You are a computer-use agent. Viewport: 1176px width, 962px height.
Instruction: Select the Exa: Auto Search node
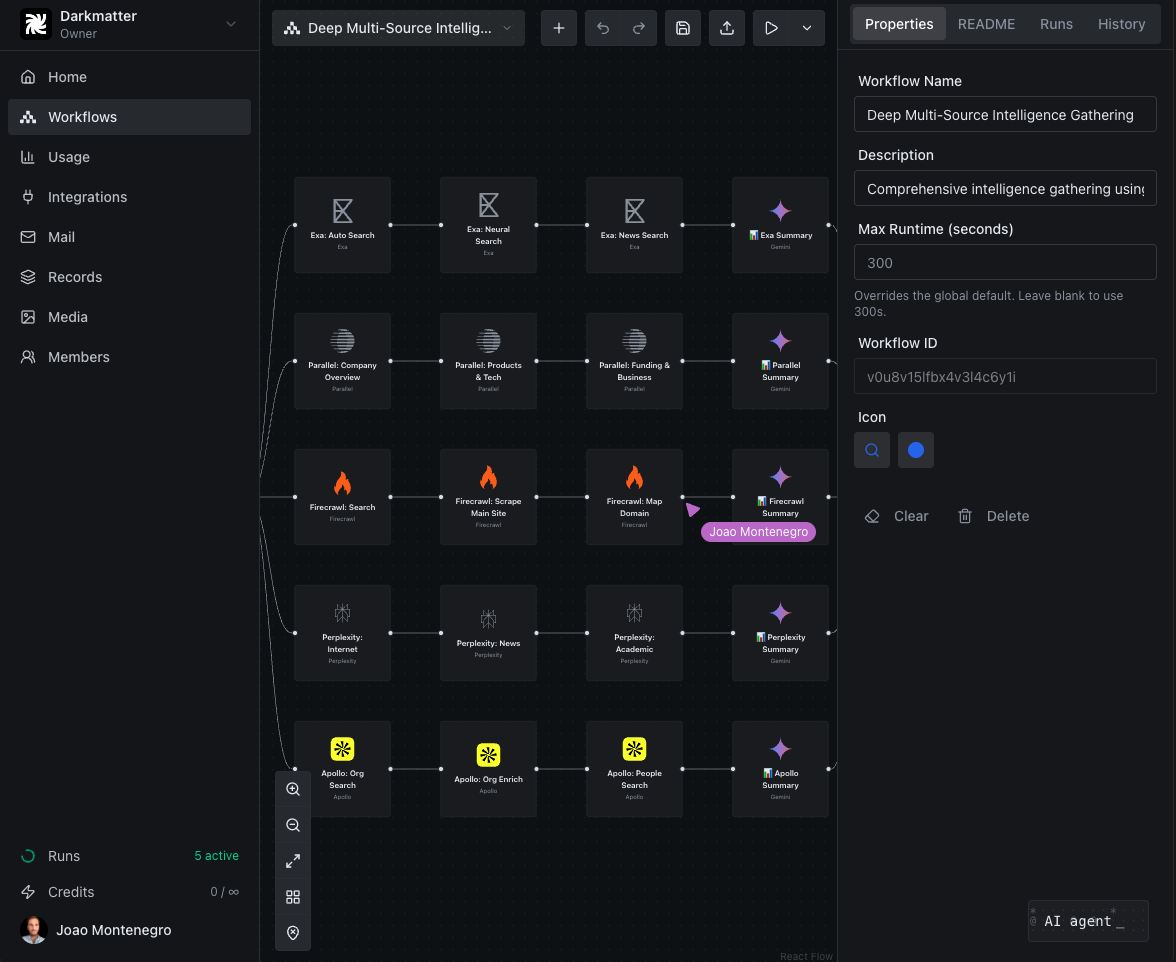pos(343,225)
